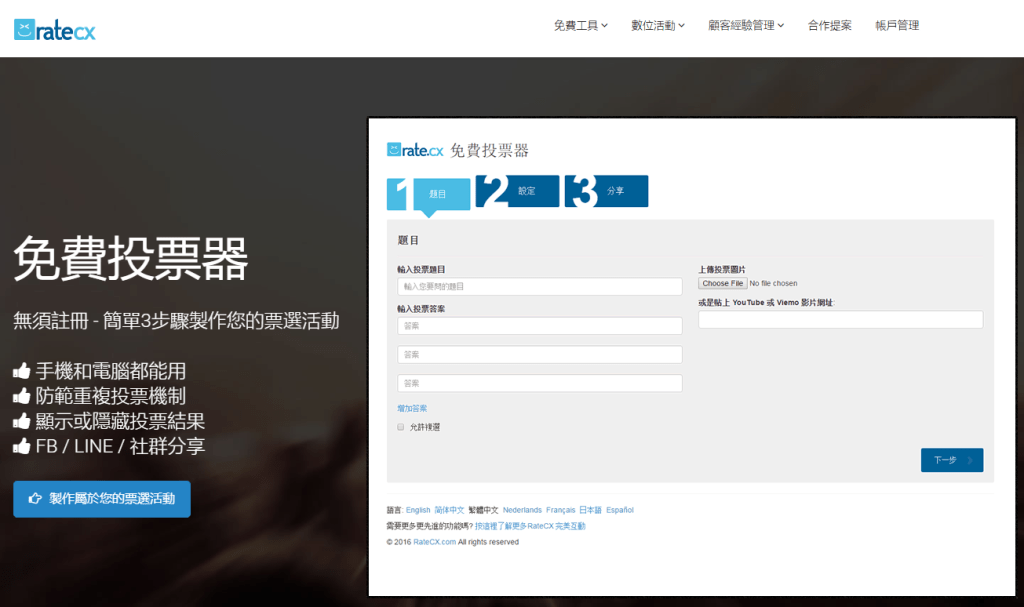Open the 數位活動 dropdown menu
Image resolution: width=1024 pixels, height=607 pixels.
(x=657, y=26)
